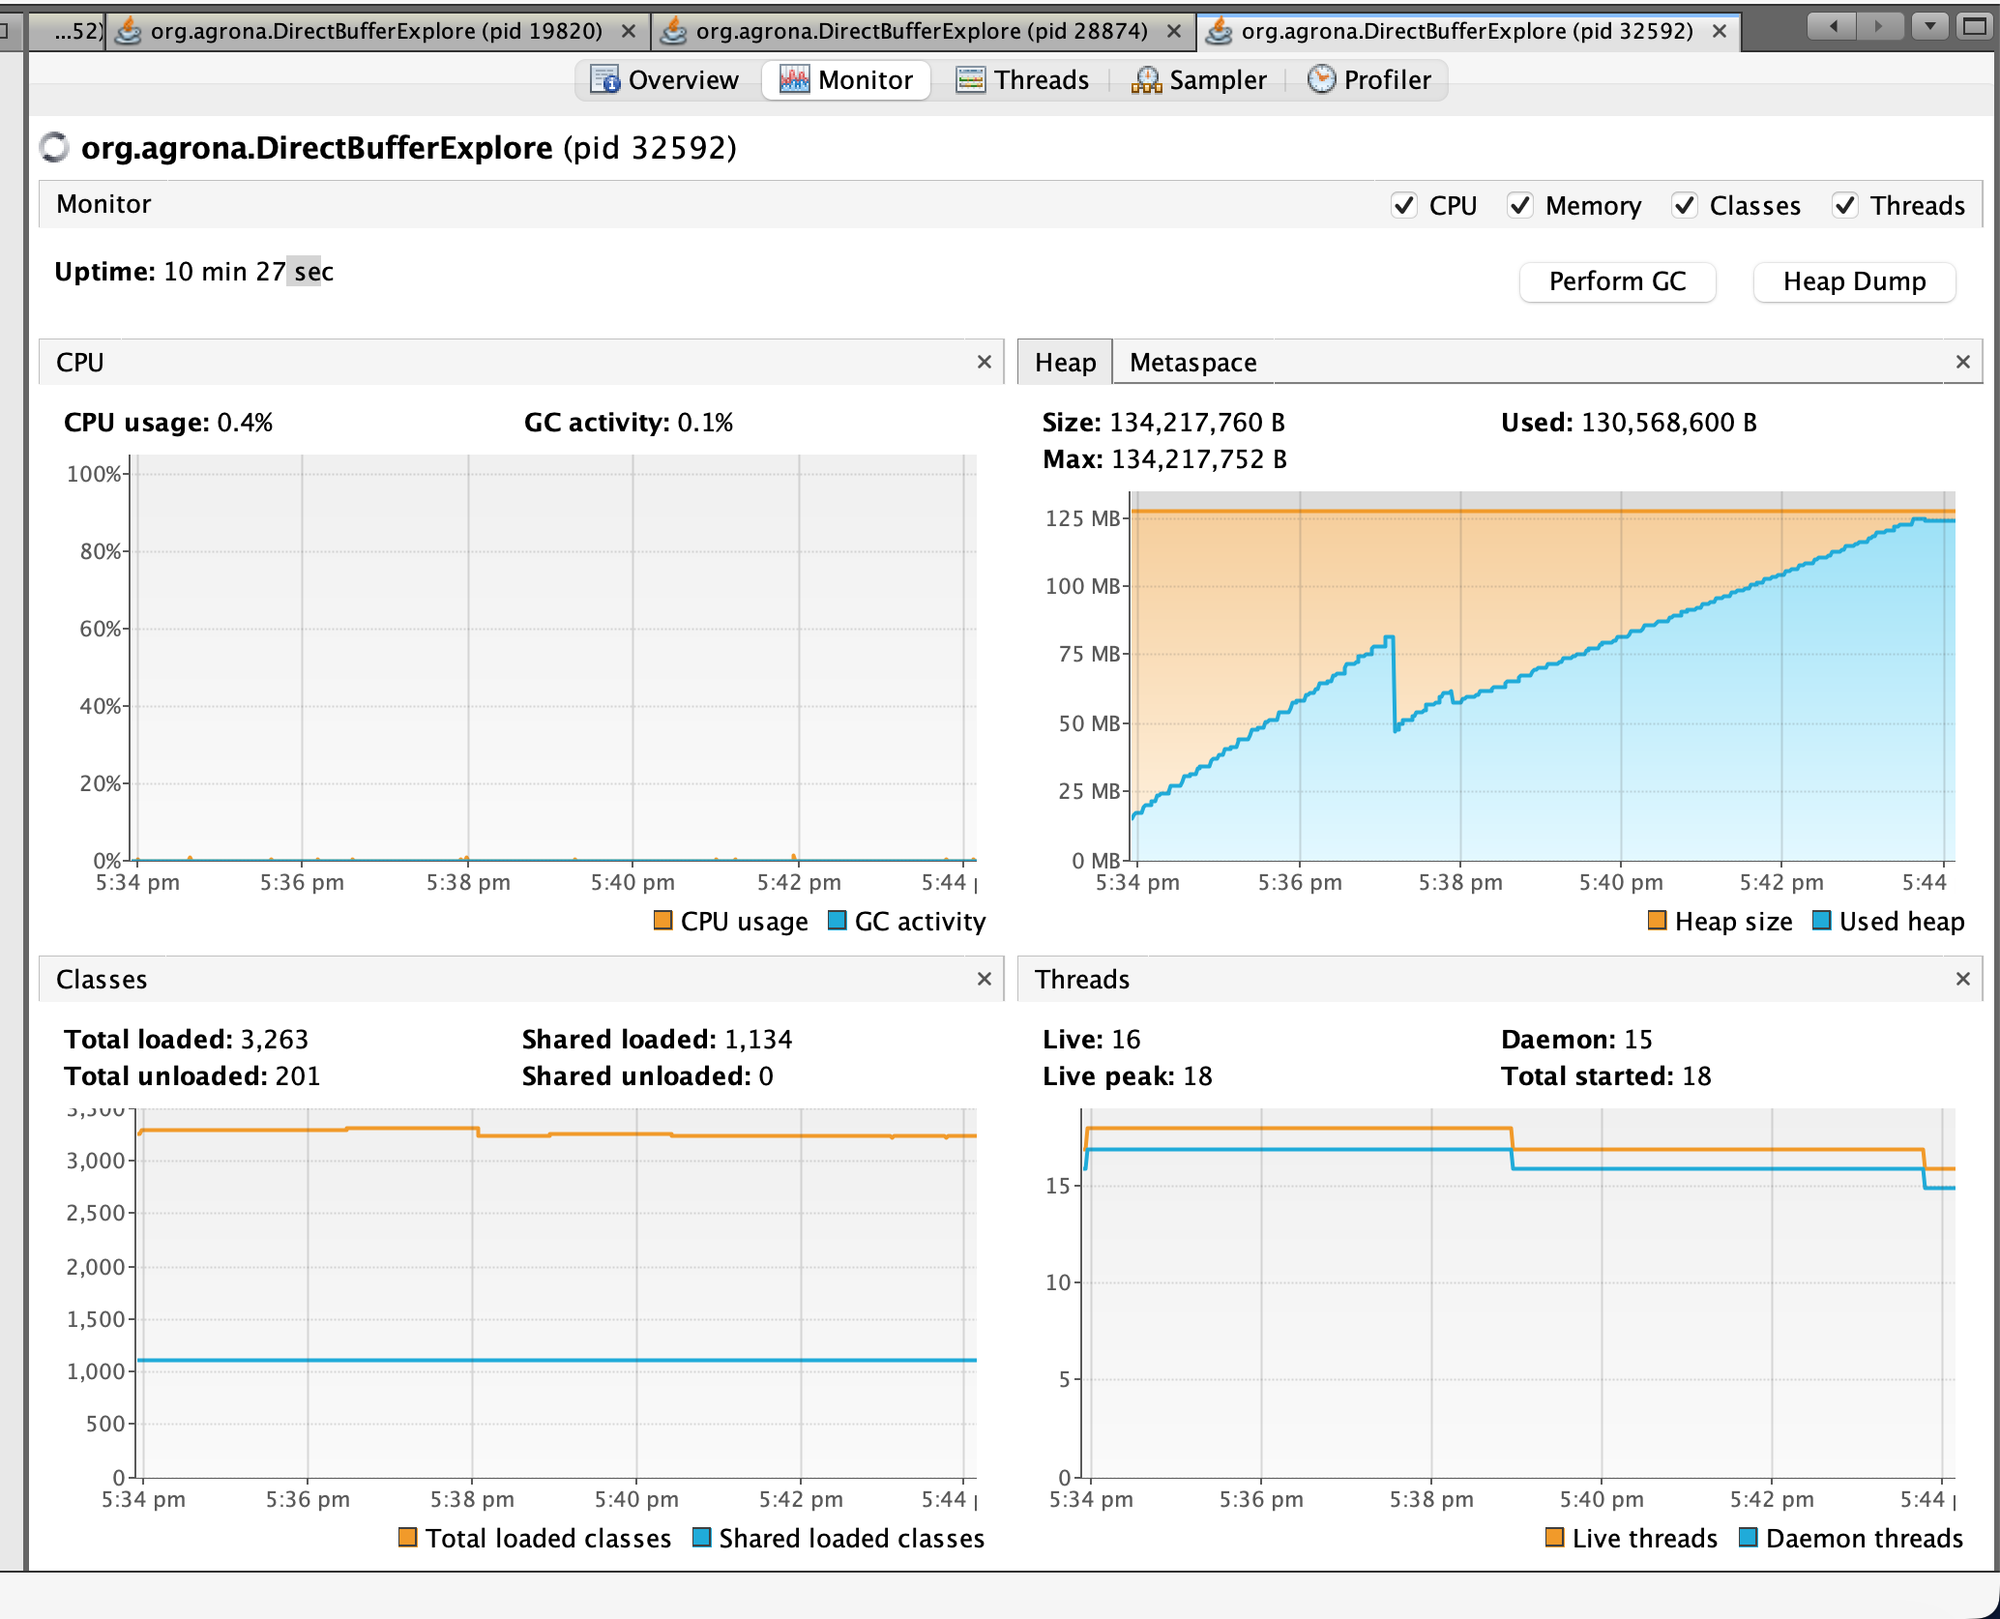
Task: Close the Heap memory panel
Action: coord(1963,362)
